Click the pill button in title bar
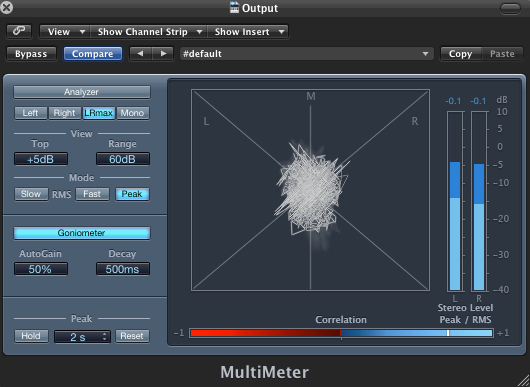The height and width of the screenshot is (387, 530). point(510,8)
